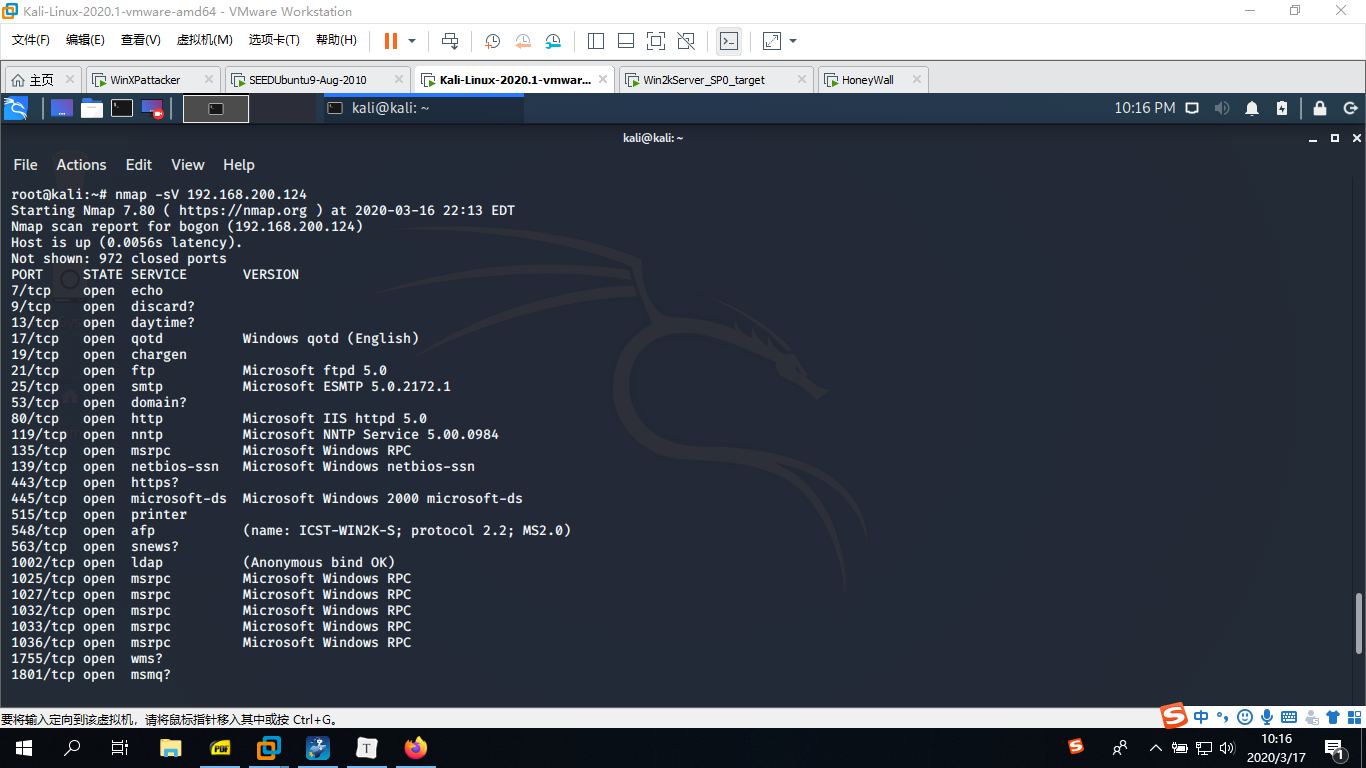
Task: Click the send Ctrl+Alt+Del toolbar icon
Action: coord(450,41)
